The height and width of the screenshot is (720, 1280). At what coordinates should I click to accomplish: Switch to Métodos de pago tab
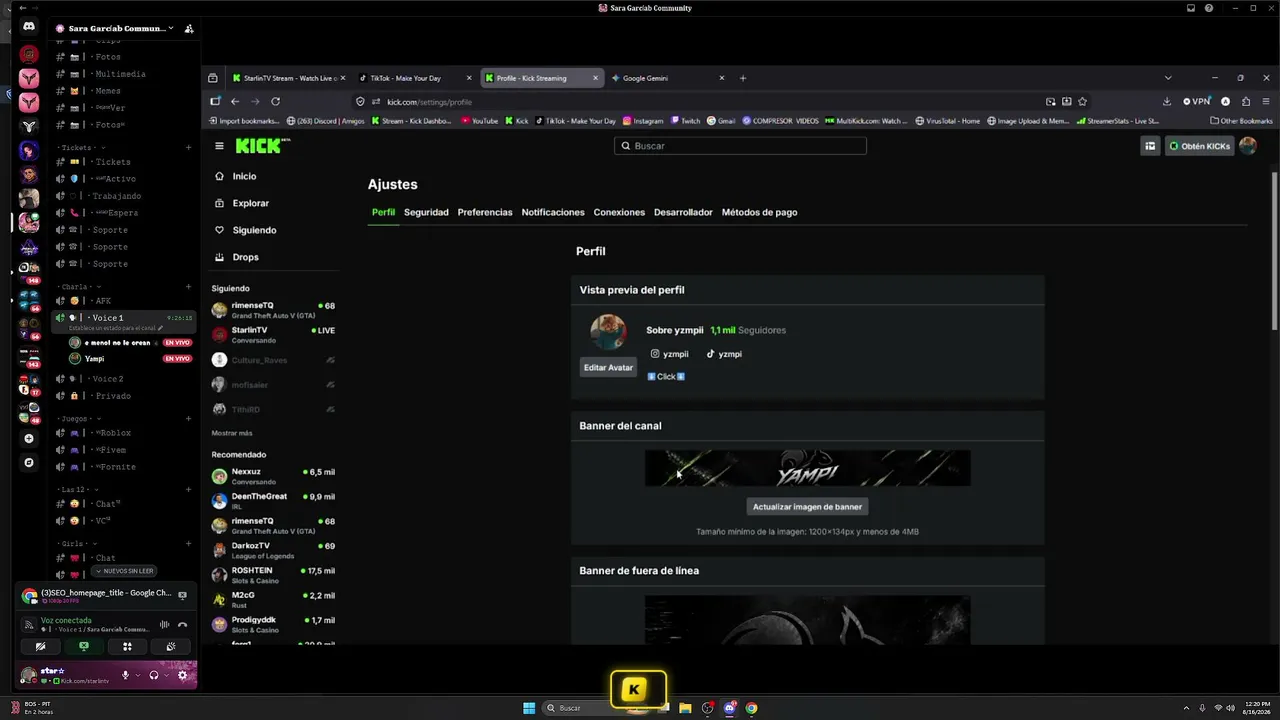tap(760, 212)
